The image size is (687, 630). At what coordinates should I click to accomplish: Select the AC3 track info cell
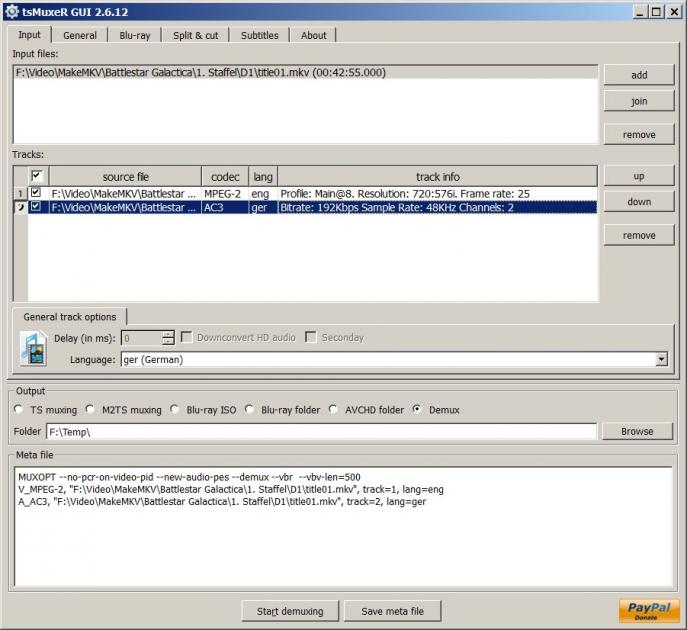pyautogui.click(x=437, y=207)
